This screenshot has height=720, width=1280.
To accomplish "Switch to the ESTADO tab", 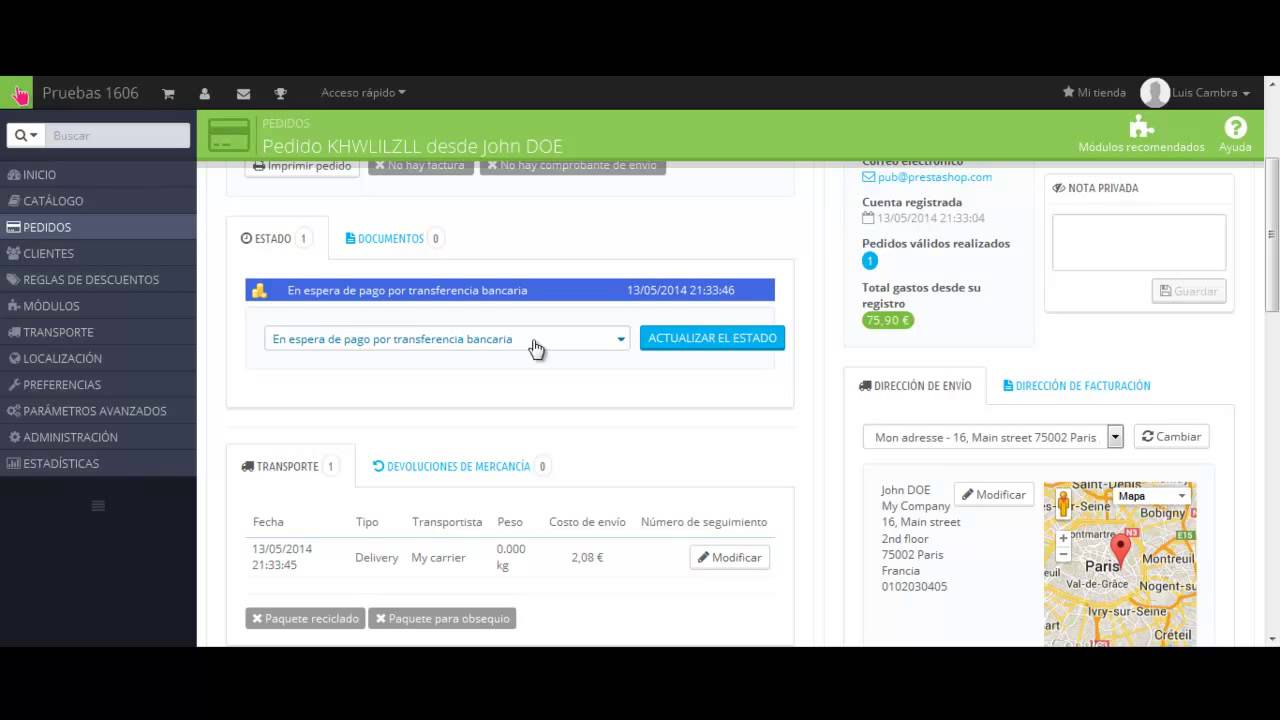I will pyautogui.click(x=277, y=238).
